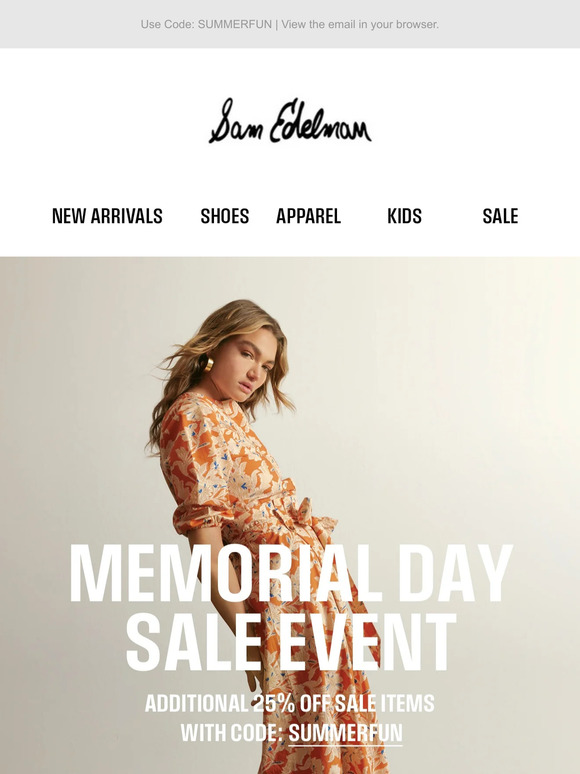Click the 'Use Code: SUMMERFUN' preheader text
Viewport: 580px width, 774px height.
[x=206, y=24]
